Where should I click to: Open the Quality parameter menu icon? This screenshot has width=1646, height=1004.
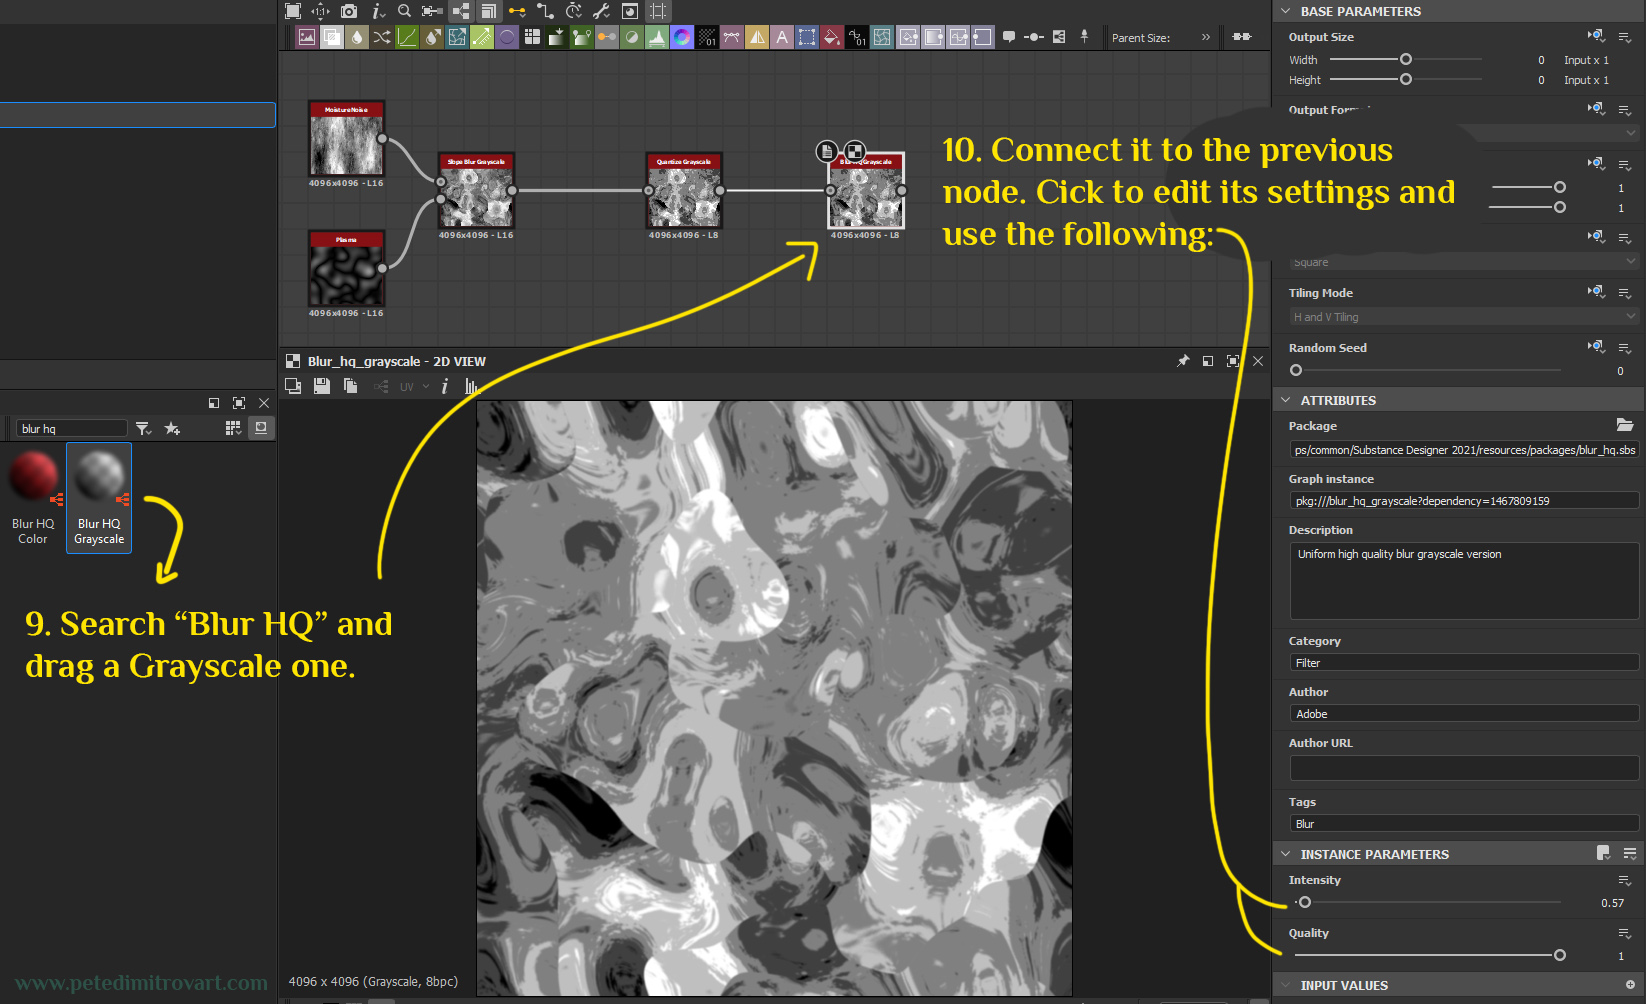coord(1625,933)
